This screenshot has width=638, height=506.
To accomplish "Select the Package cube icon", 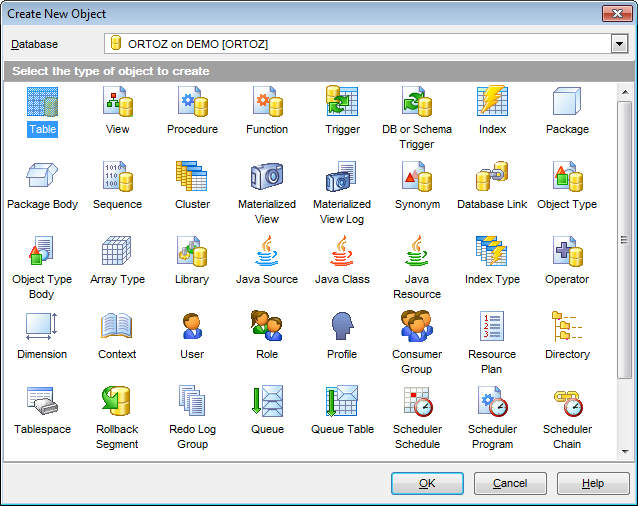I will pos(567,101).
